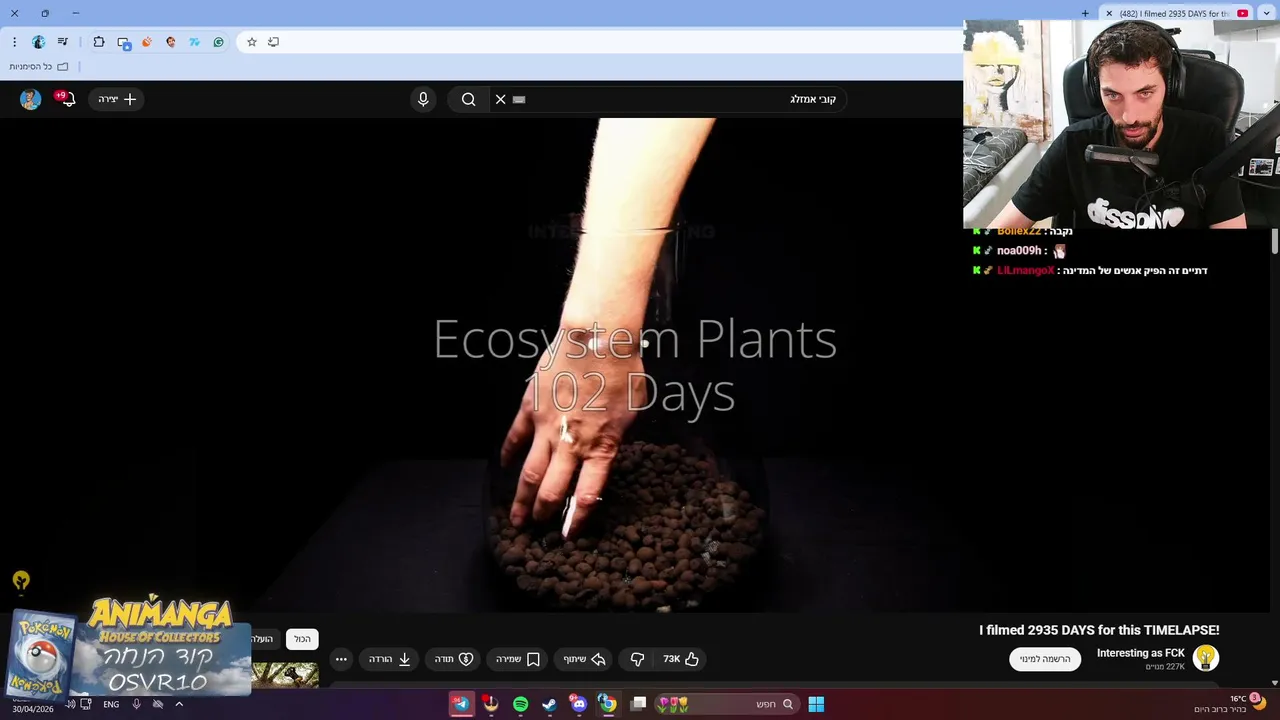Dislike the video with thumbs down
Image resolution: width=1280 pixels, height=720 pixels.
coord(637,659)
